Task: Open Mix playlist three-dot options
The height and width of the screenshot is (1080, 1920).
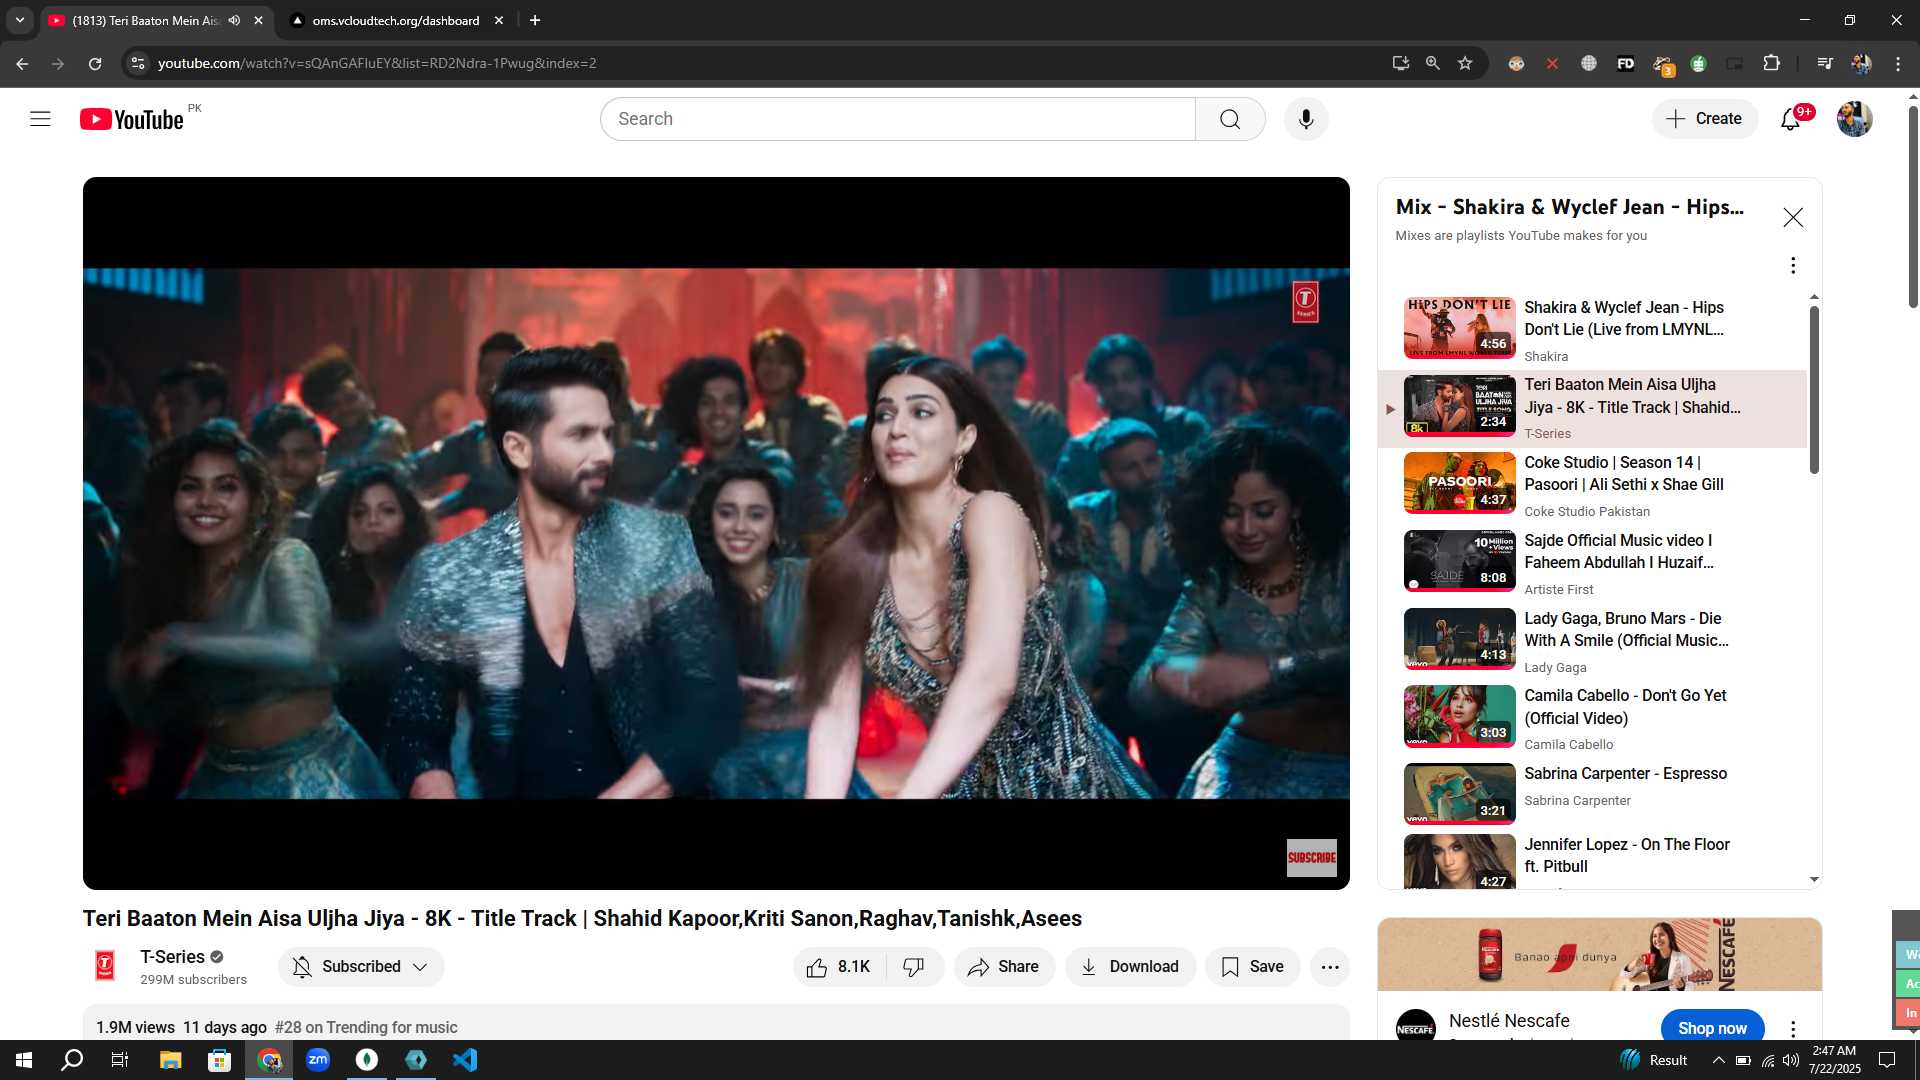Action: 1793,265
